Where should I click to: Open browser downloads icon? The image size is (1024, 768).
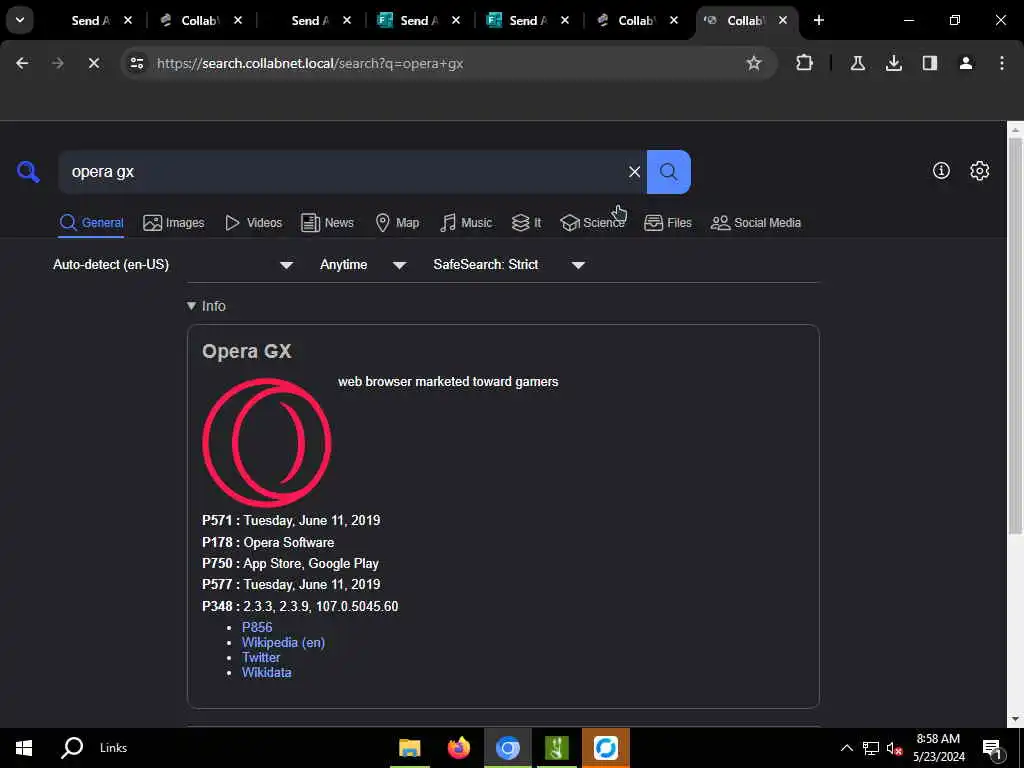click(893, 63)
